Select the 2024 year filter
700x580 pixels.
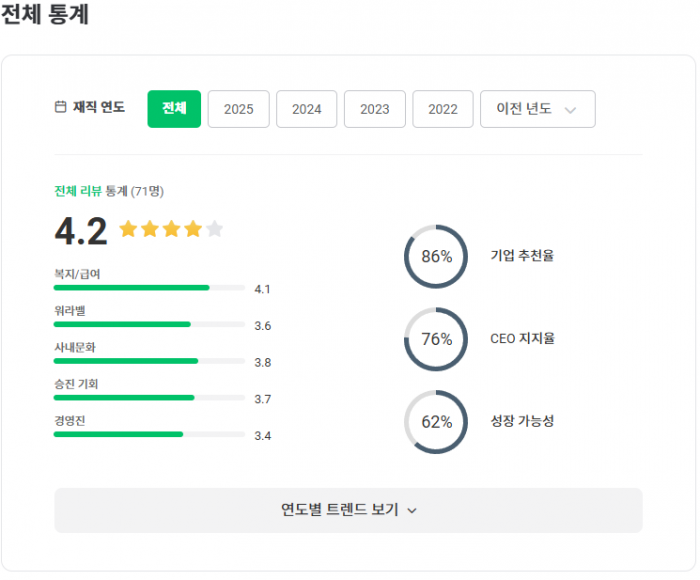pos(306,109)
